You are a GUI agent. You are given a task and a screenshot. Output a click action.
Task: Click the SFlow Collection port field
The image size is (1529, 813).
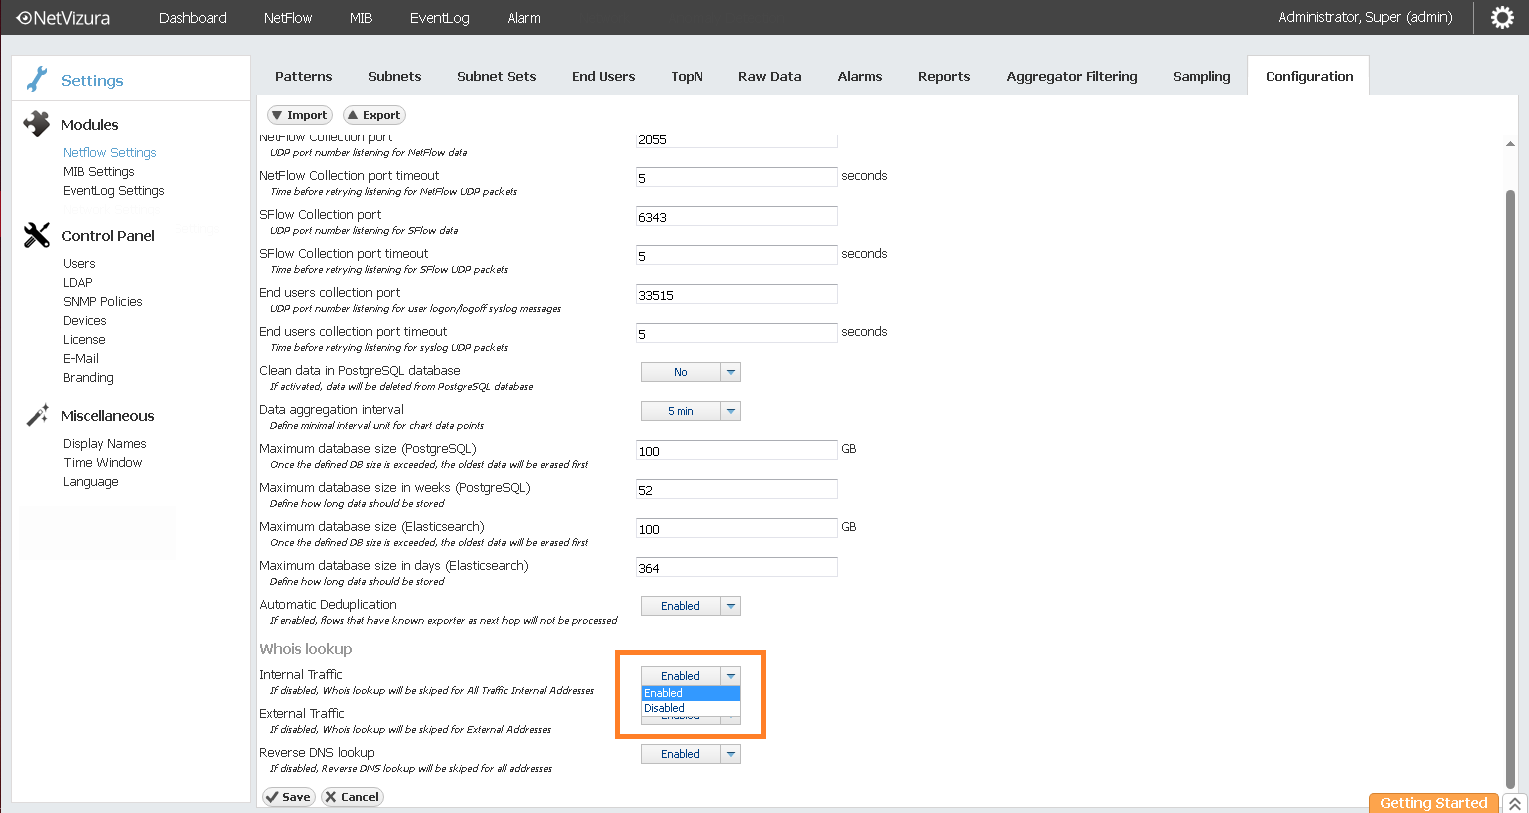pyautogui.click(x=736, y=217)
